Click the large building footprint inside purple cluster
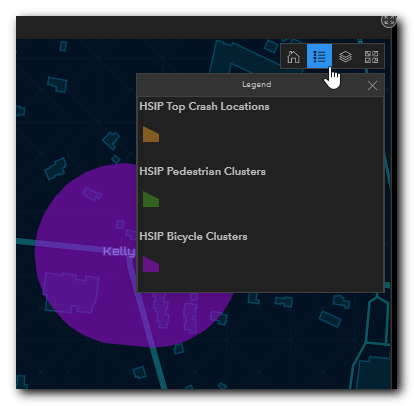The height and width of the screenshot is (406, 414). (71, 293)
